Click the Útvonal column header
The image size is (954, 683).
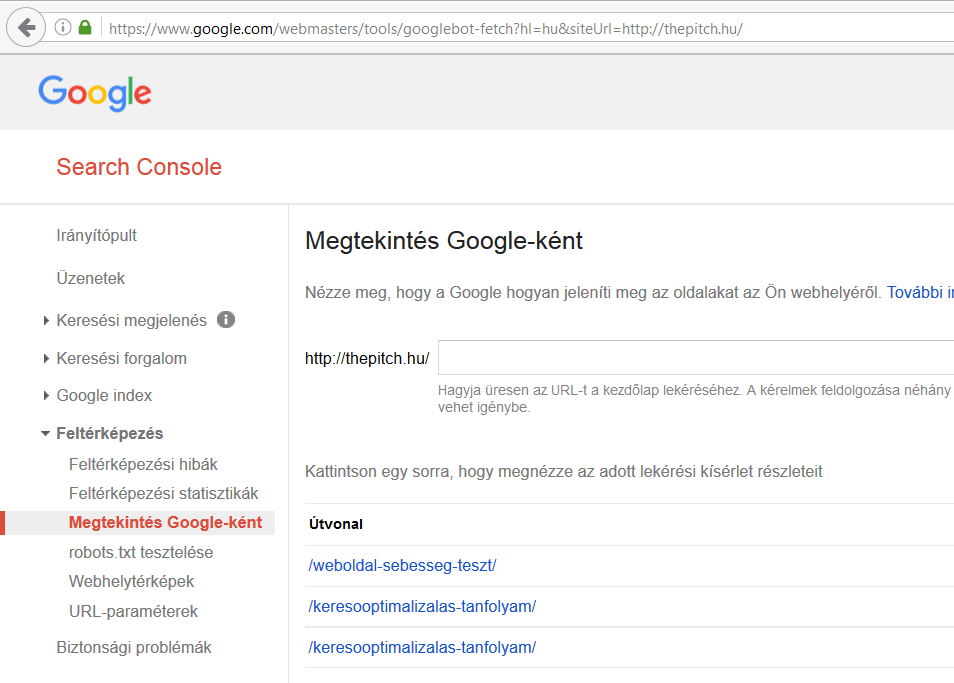coord(336,524)
